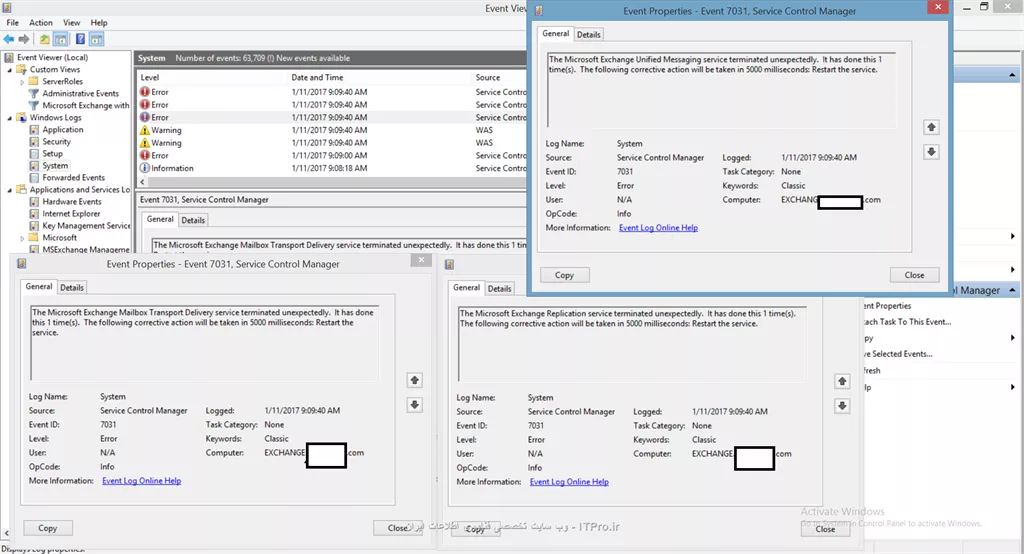Collapse the Service Control Manager actions section
Image resolution: width=1024 pixels, height=554 pixels.
pos(1012,290)
